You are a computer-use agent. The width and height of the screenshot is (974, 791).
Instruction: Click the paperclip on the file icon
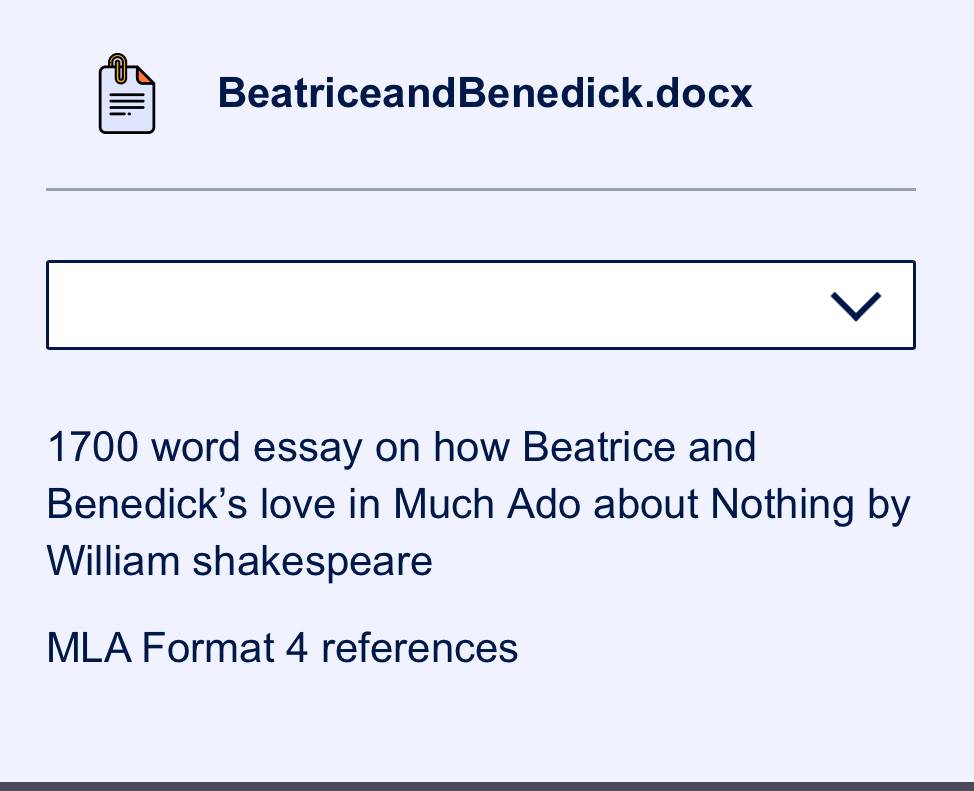pyautogui.click(x=117, y=67)
